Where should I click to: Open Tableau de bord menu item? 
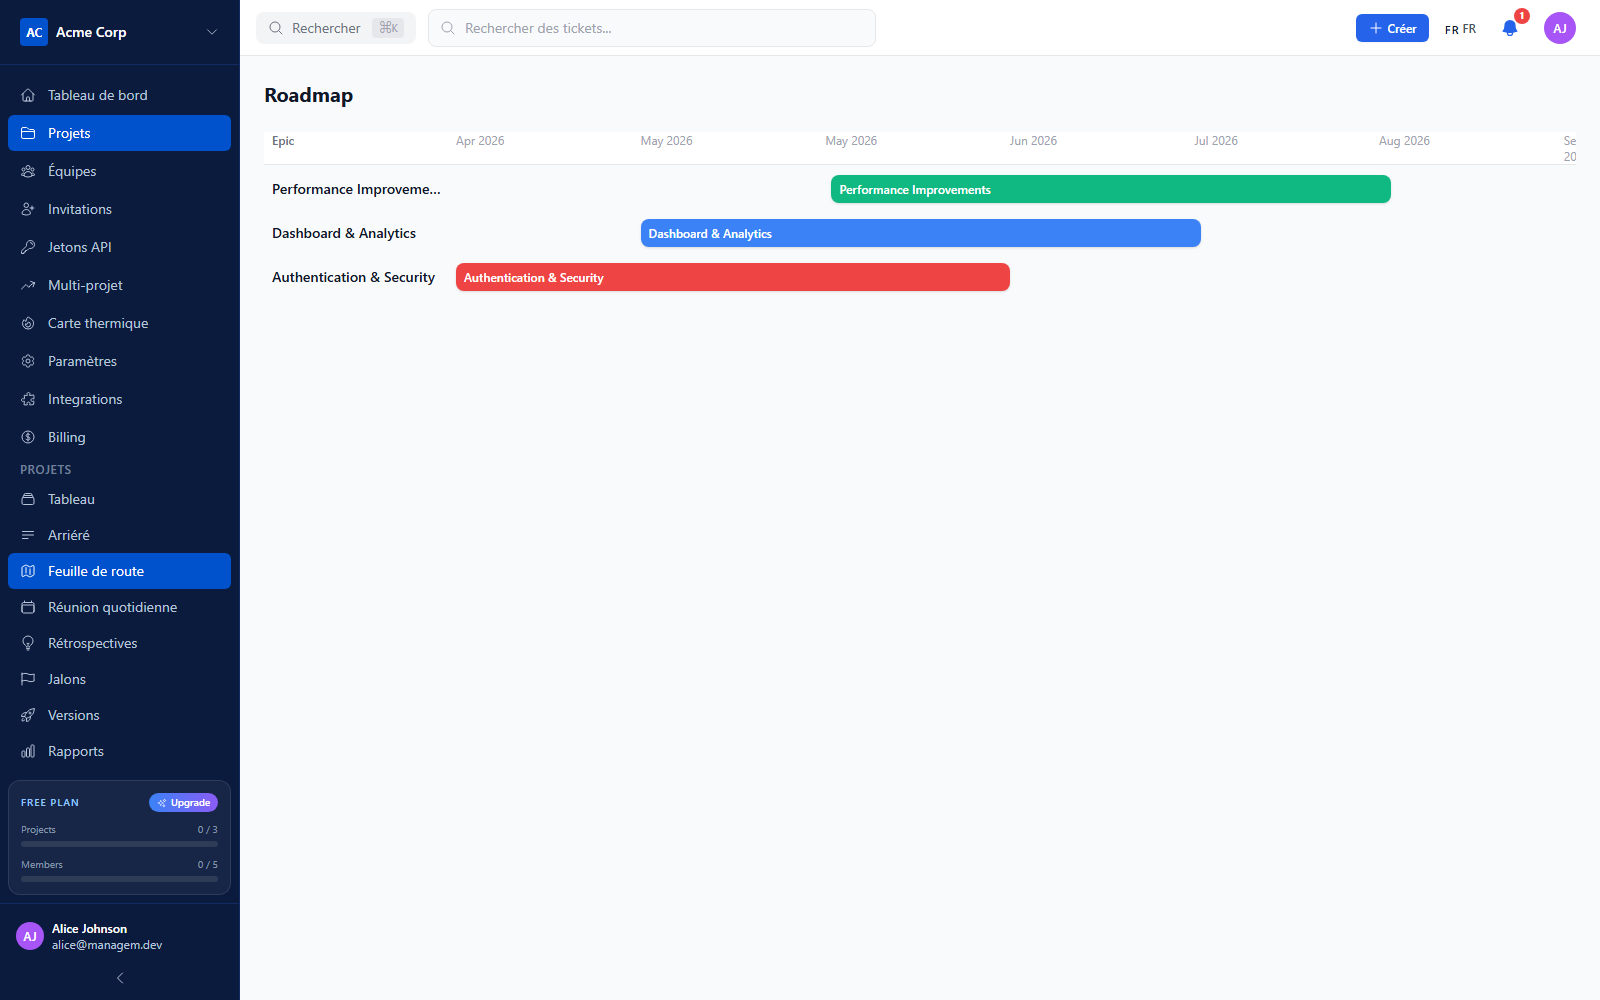tap(119, 95)
